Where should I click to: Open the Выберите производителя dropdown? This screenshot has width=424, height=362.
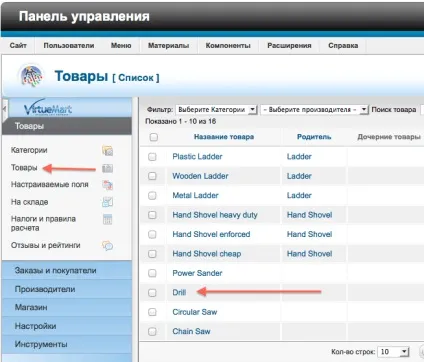coord(314,109)
